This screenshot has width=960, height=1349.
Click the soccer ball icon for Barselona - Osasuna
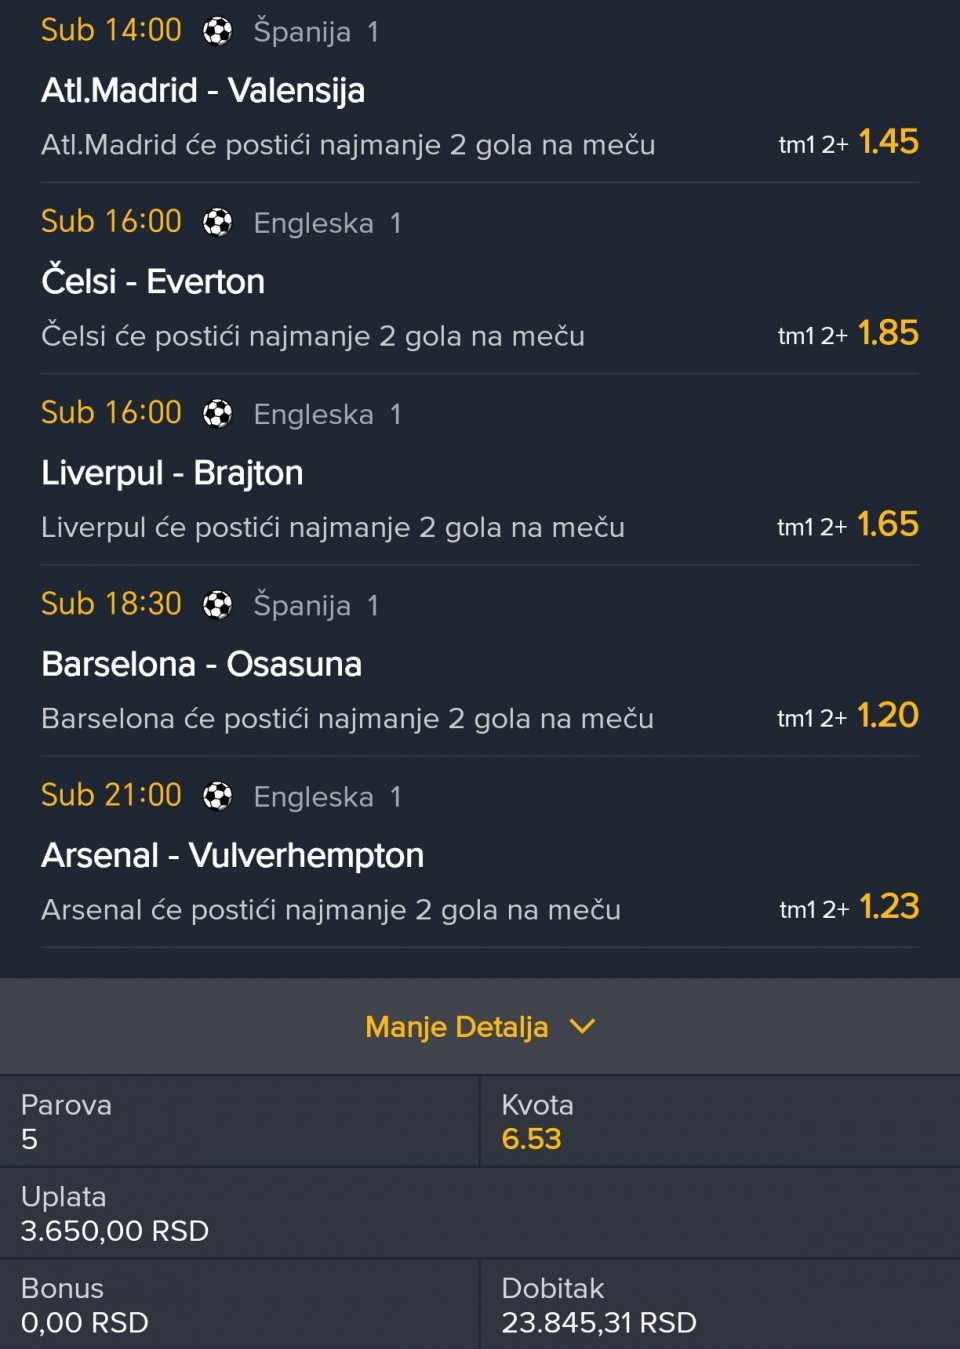[217, 604]
